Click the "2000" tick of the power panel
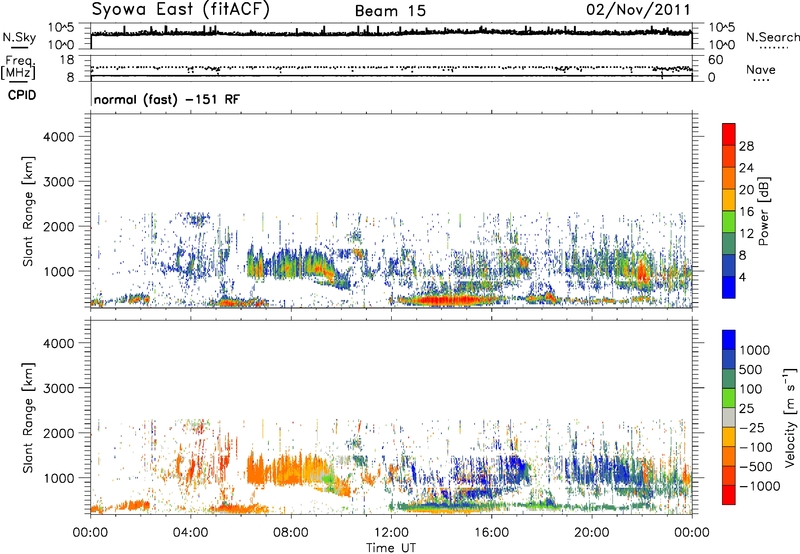800x554 pixels. pos(59,226)
